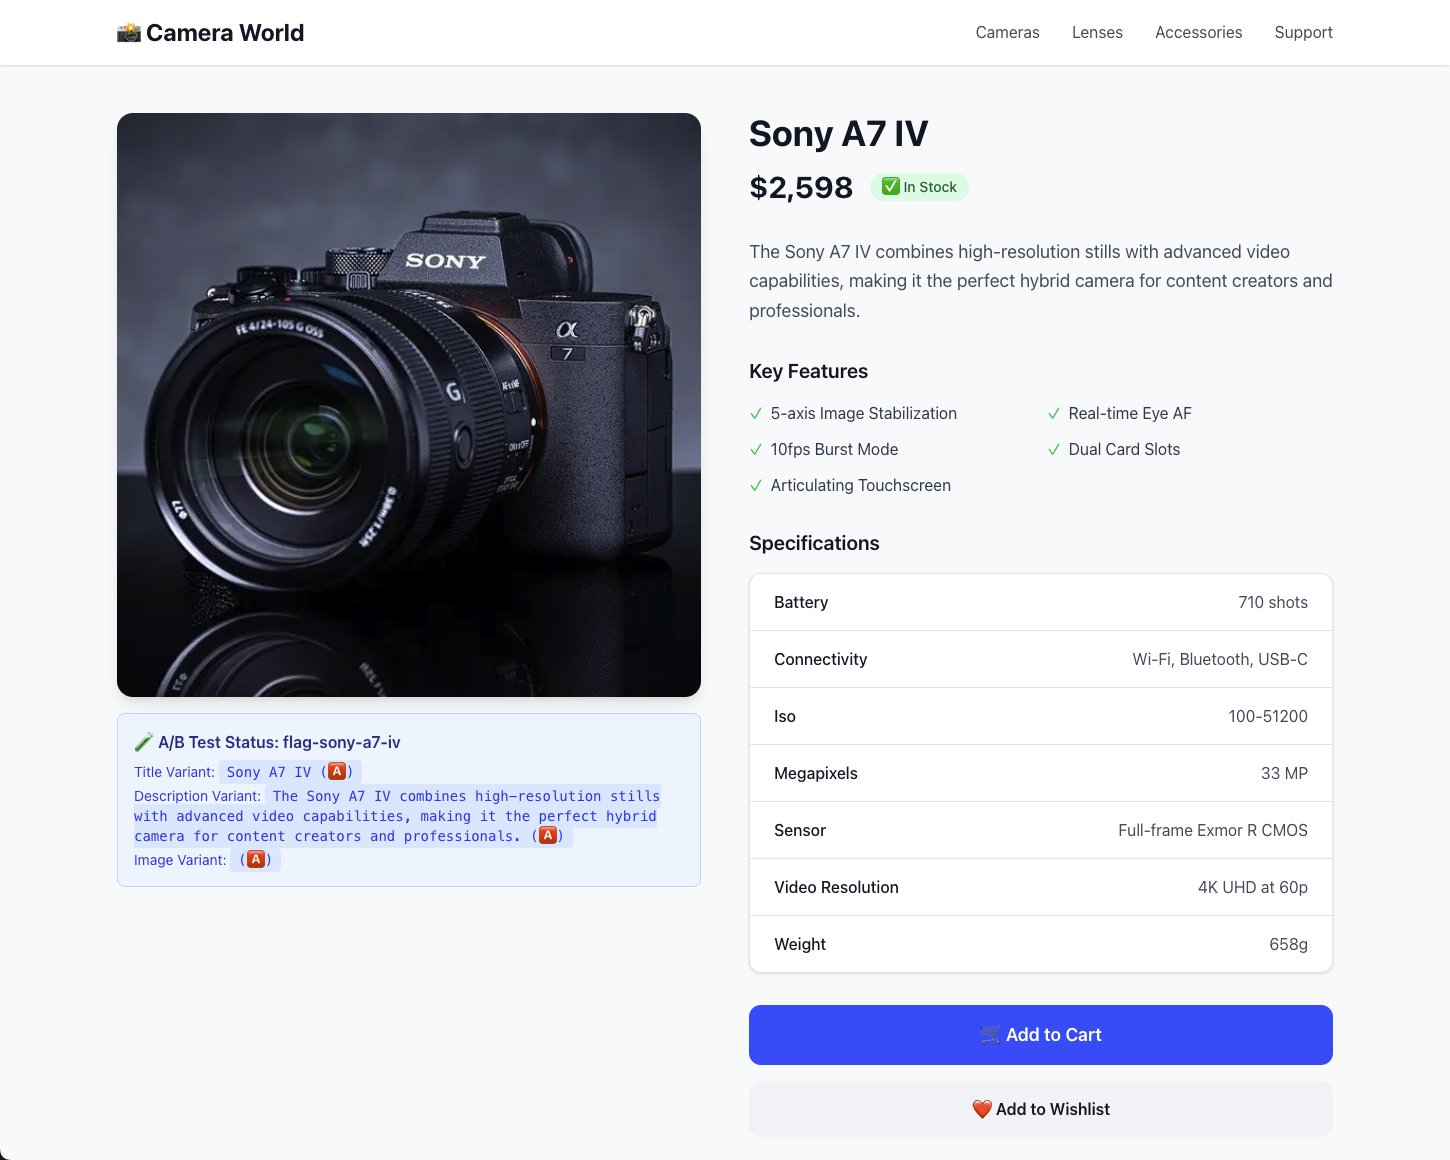Click the cart icon on Add to Cart
Screen dimensions: 1450x1160
(990, 1035)
